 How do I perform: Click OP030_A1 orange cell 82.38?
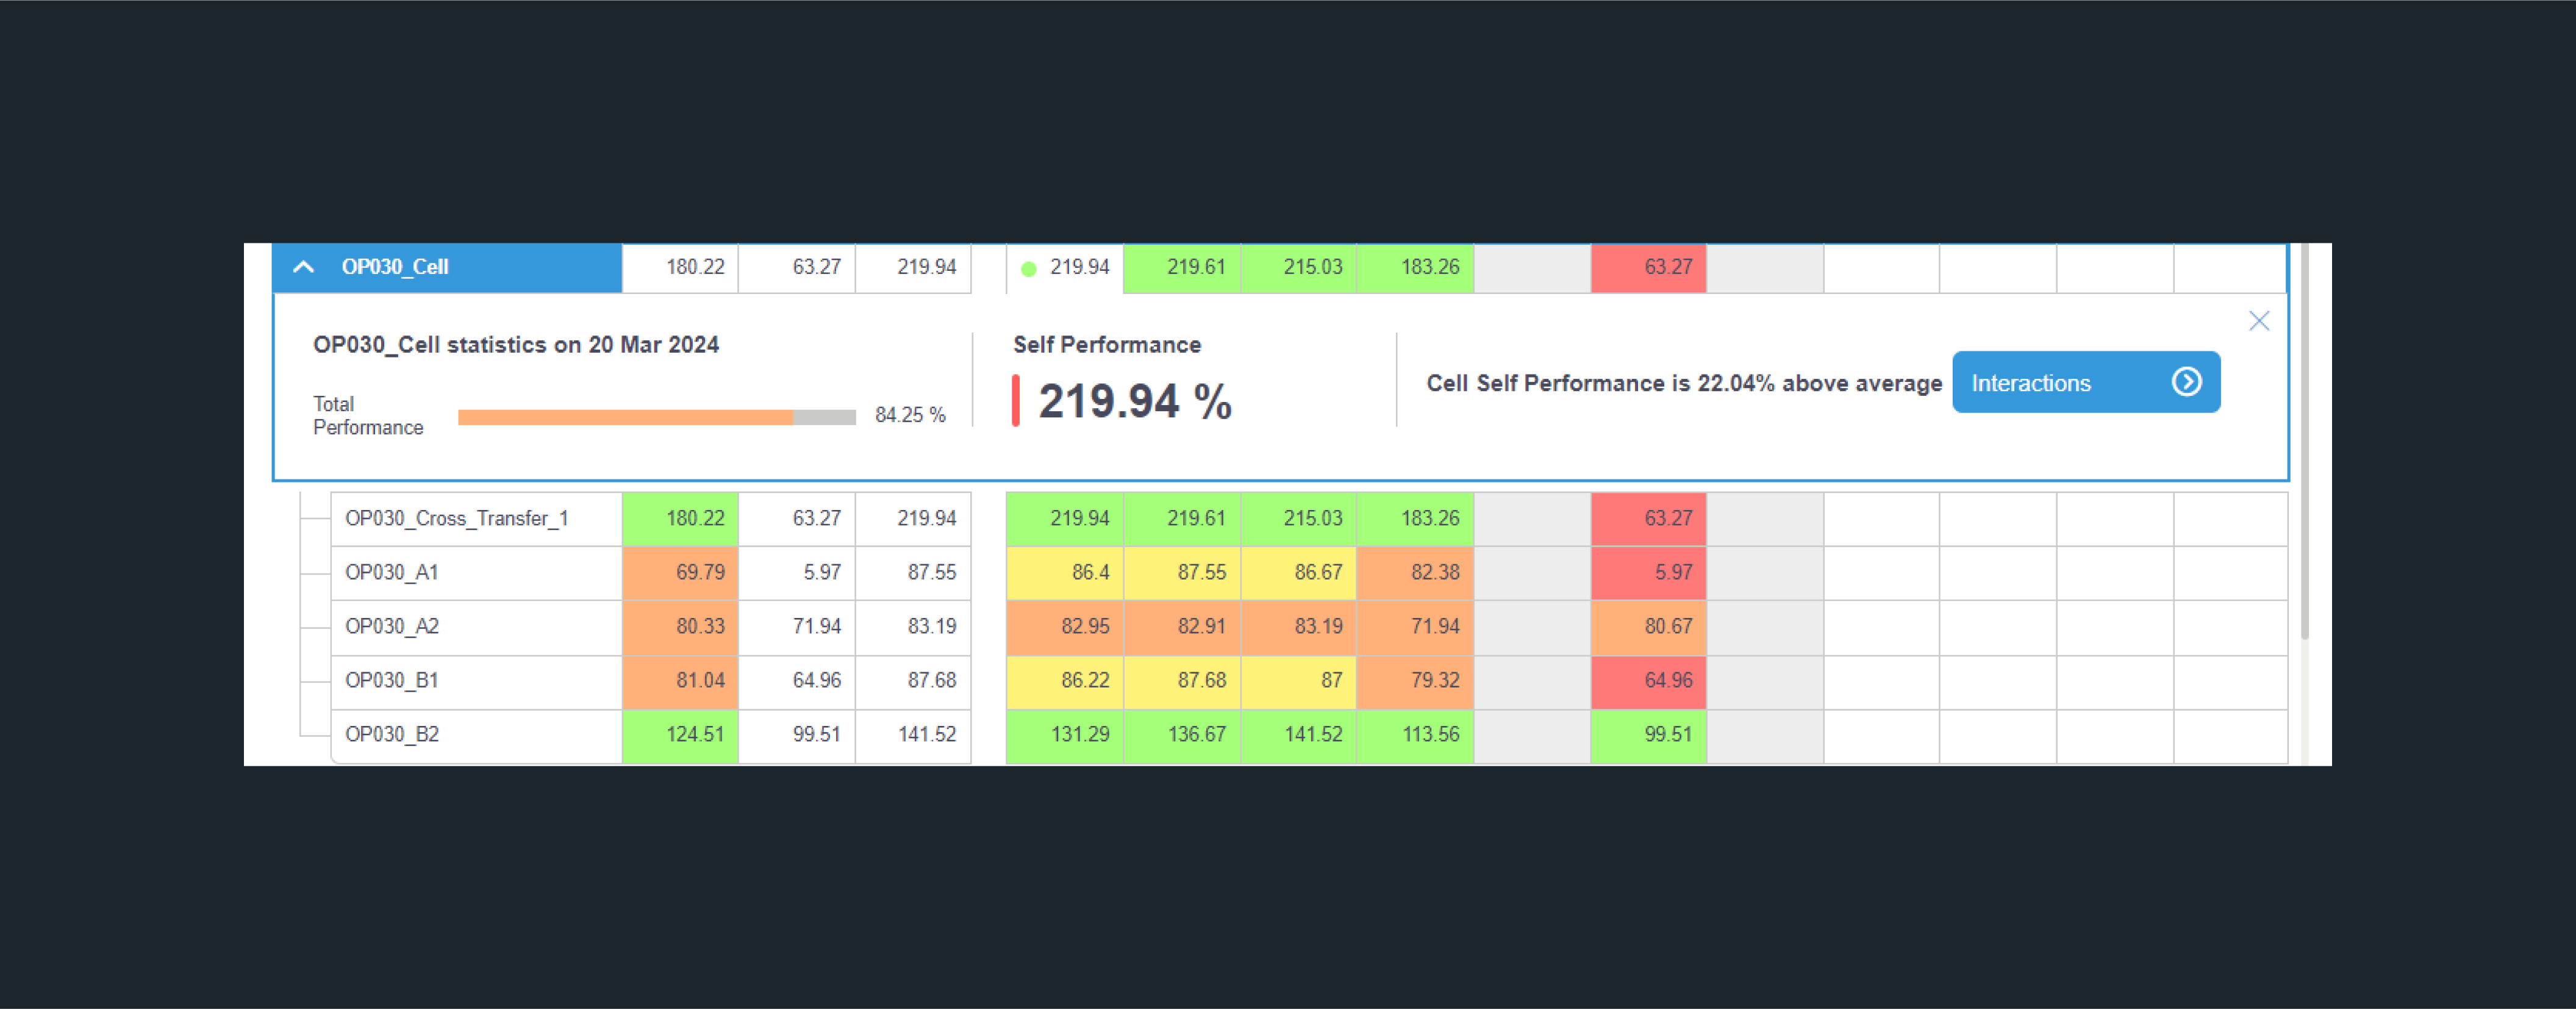click(x=1416, y=572)
